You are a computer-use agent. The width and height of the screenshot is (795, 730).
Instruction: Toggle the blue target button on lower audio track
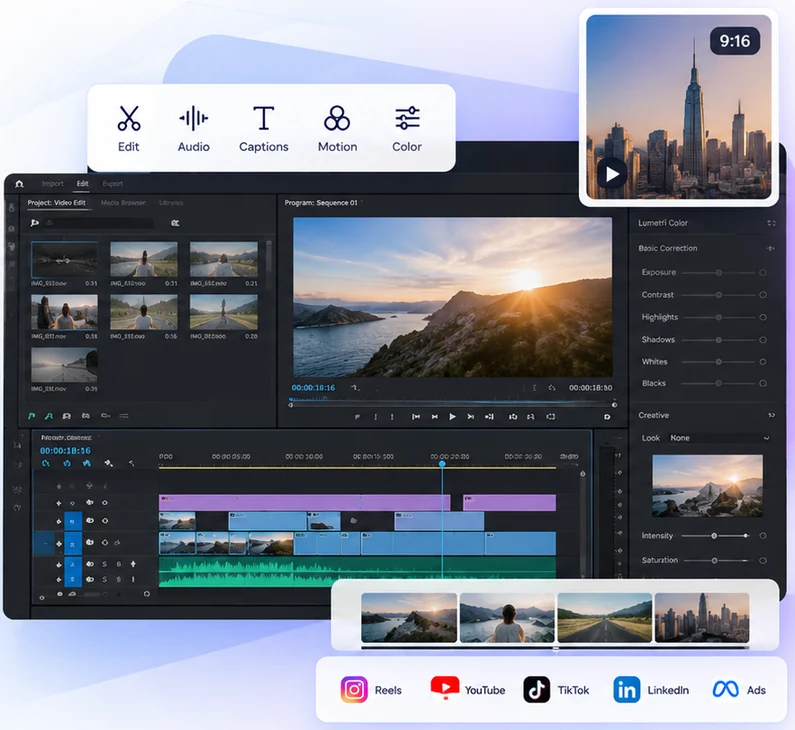(73, 578)
